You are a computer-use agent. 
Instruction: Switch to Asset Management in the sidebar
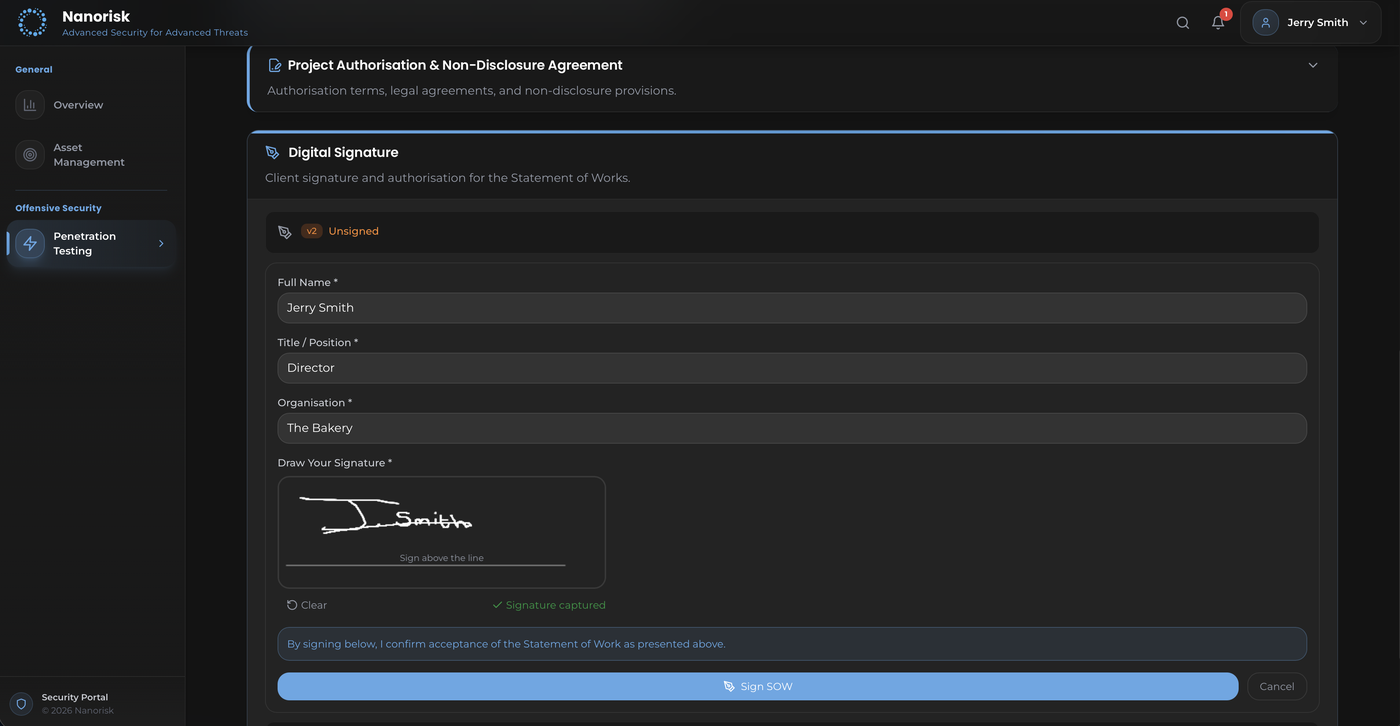[88, 154]
